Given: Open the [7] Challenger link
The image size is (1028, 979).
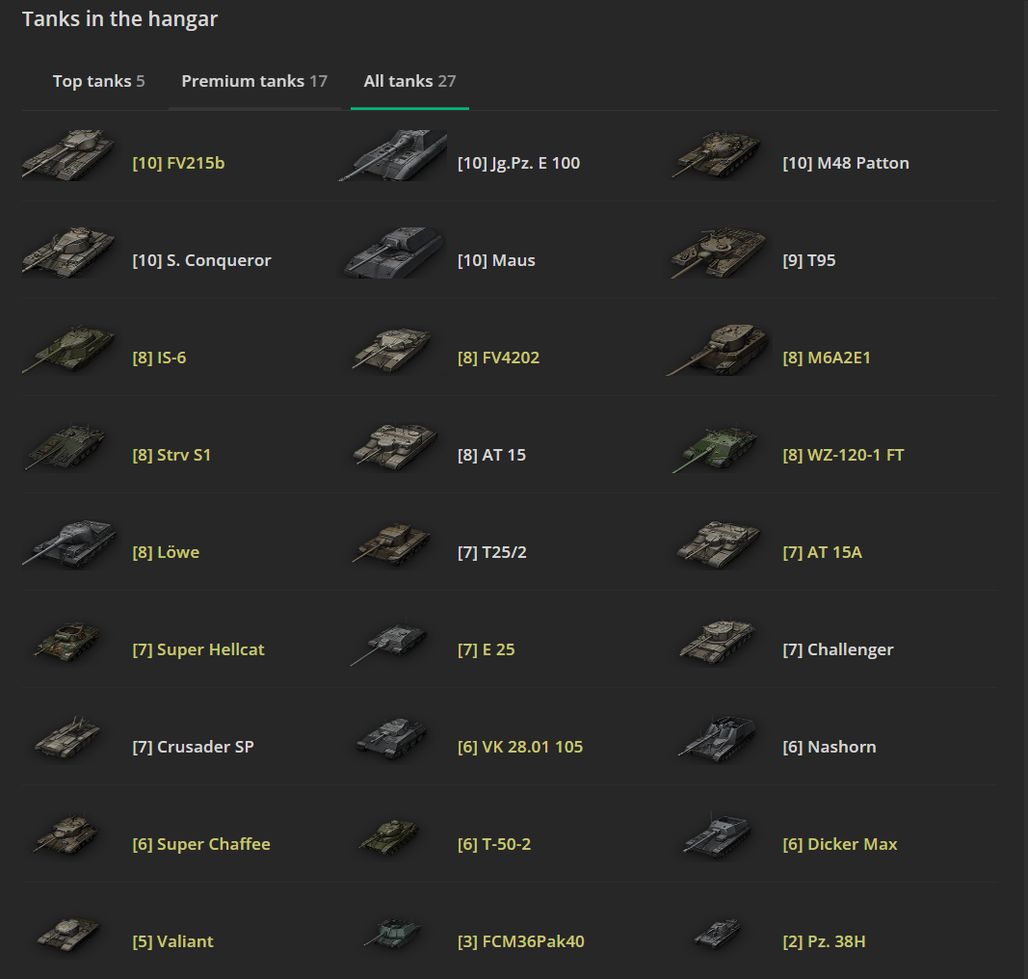Looking at the screenshot, I should (838, 650).
